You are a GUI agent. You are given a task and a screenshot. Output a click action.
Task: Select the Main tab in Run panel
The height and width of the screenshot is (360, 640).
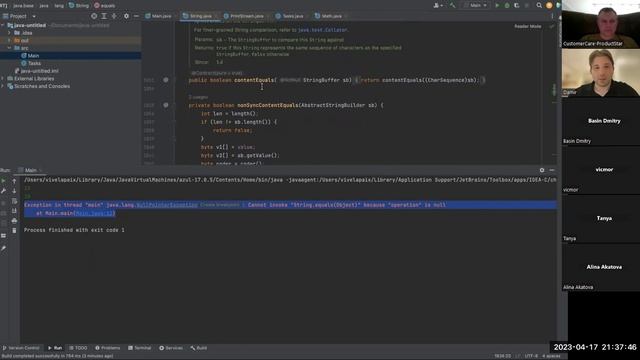[x=31, y=170]
